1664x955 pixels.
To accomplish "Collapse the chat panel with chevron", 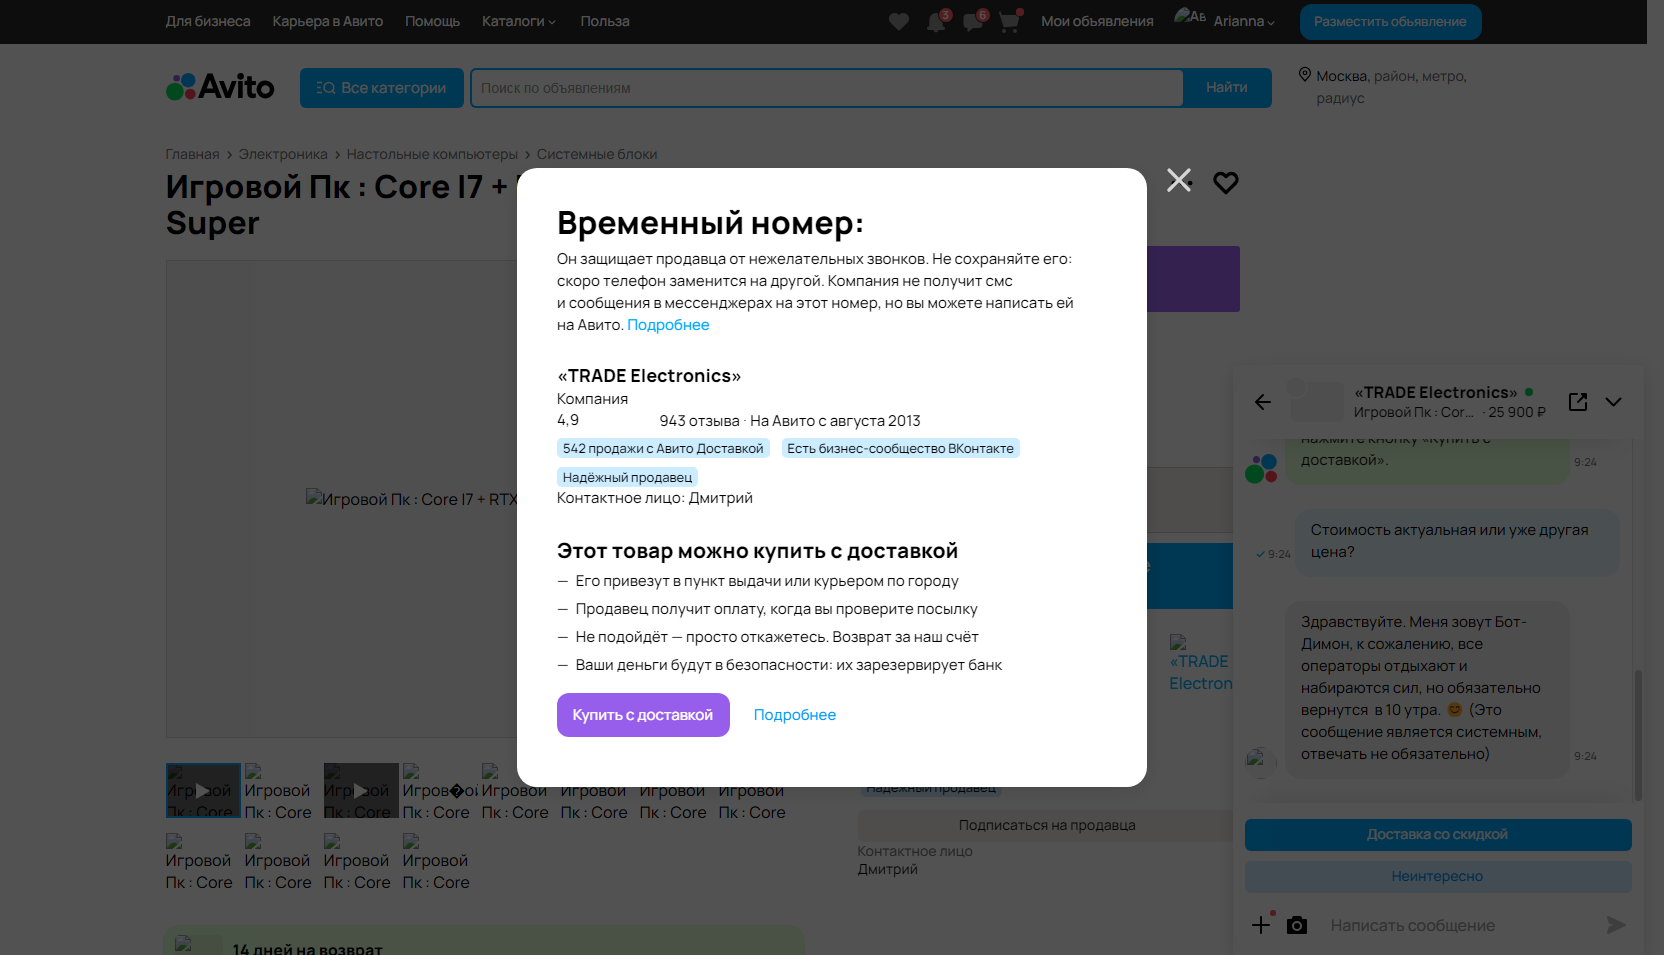I will (1613, 401).
